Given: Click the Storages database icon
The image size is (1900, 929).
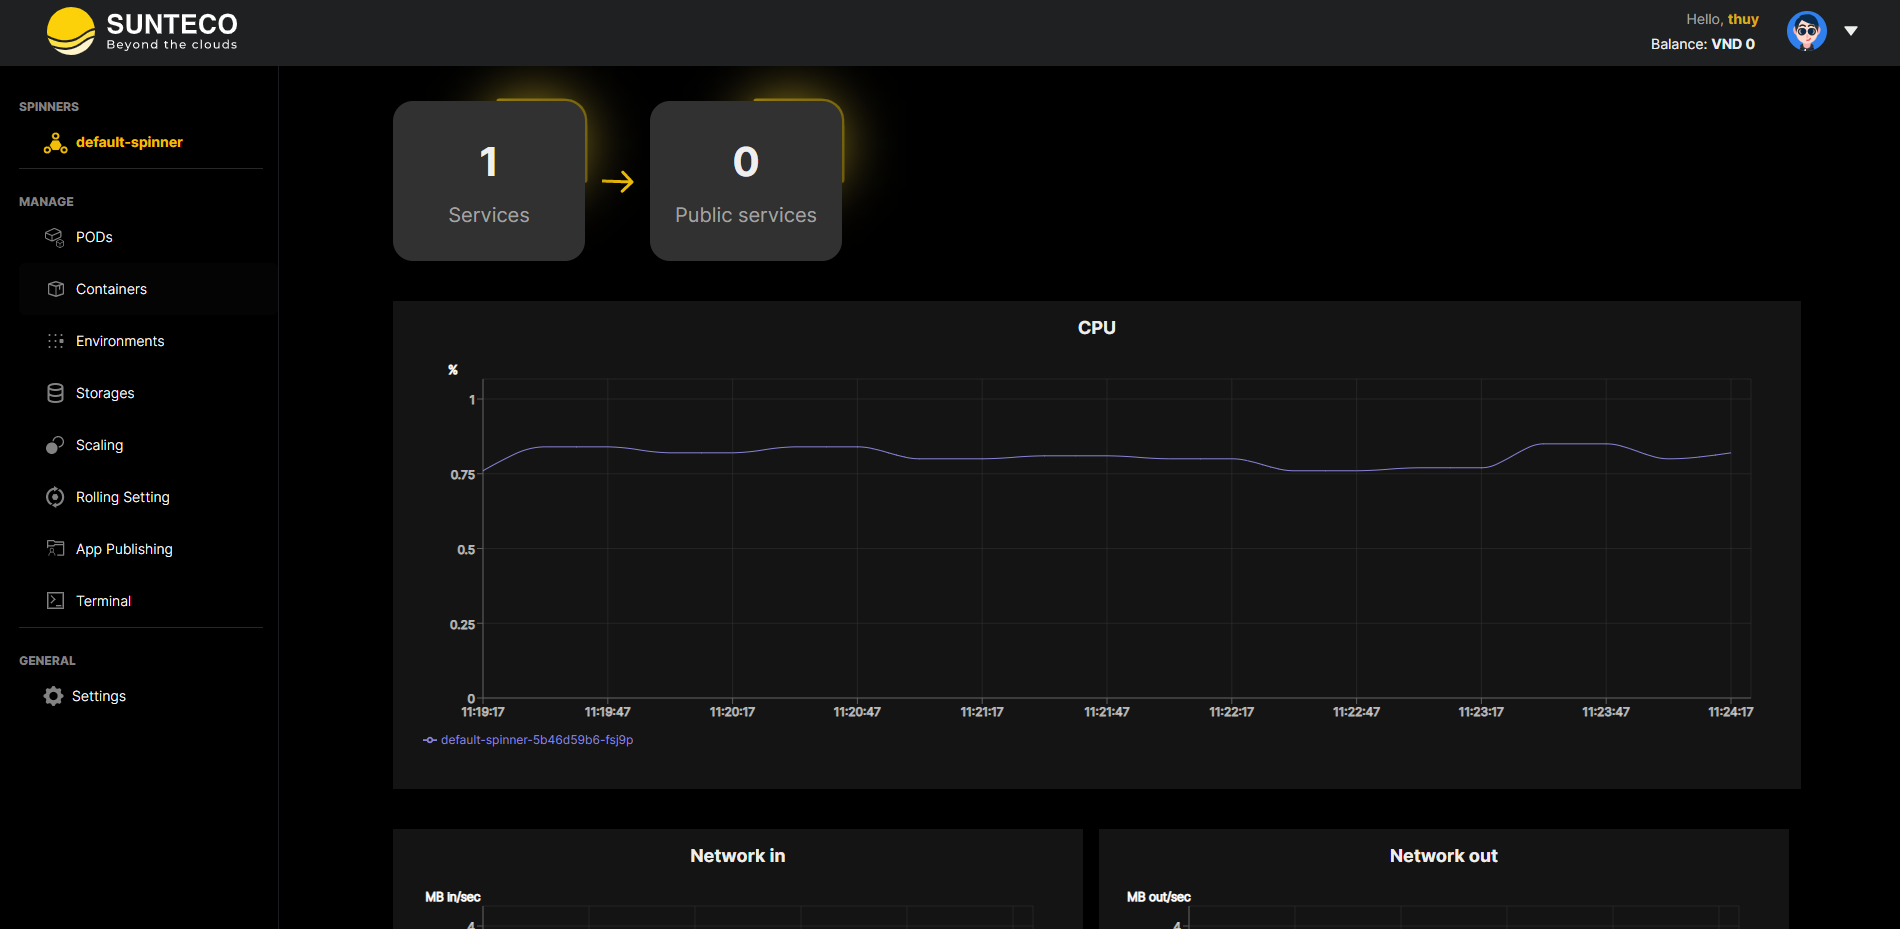Looking at the screenshot, I should pyautogui.click(x=55, y=393).
